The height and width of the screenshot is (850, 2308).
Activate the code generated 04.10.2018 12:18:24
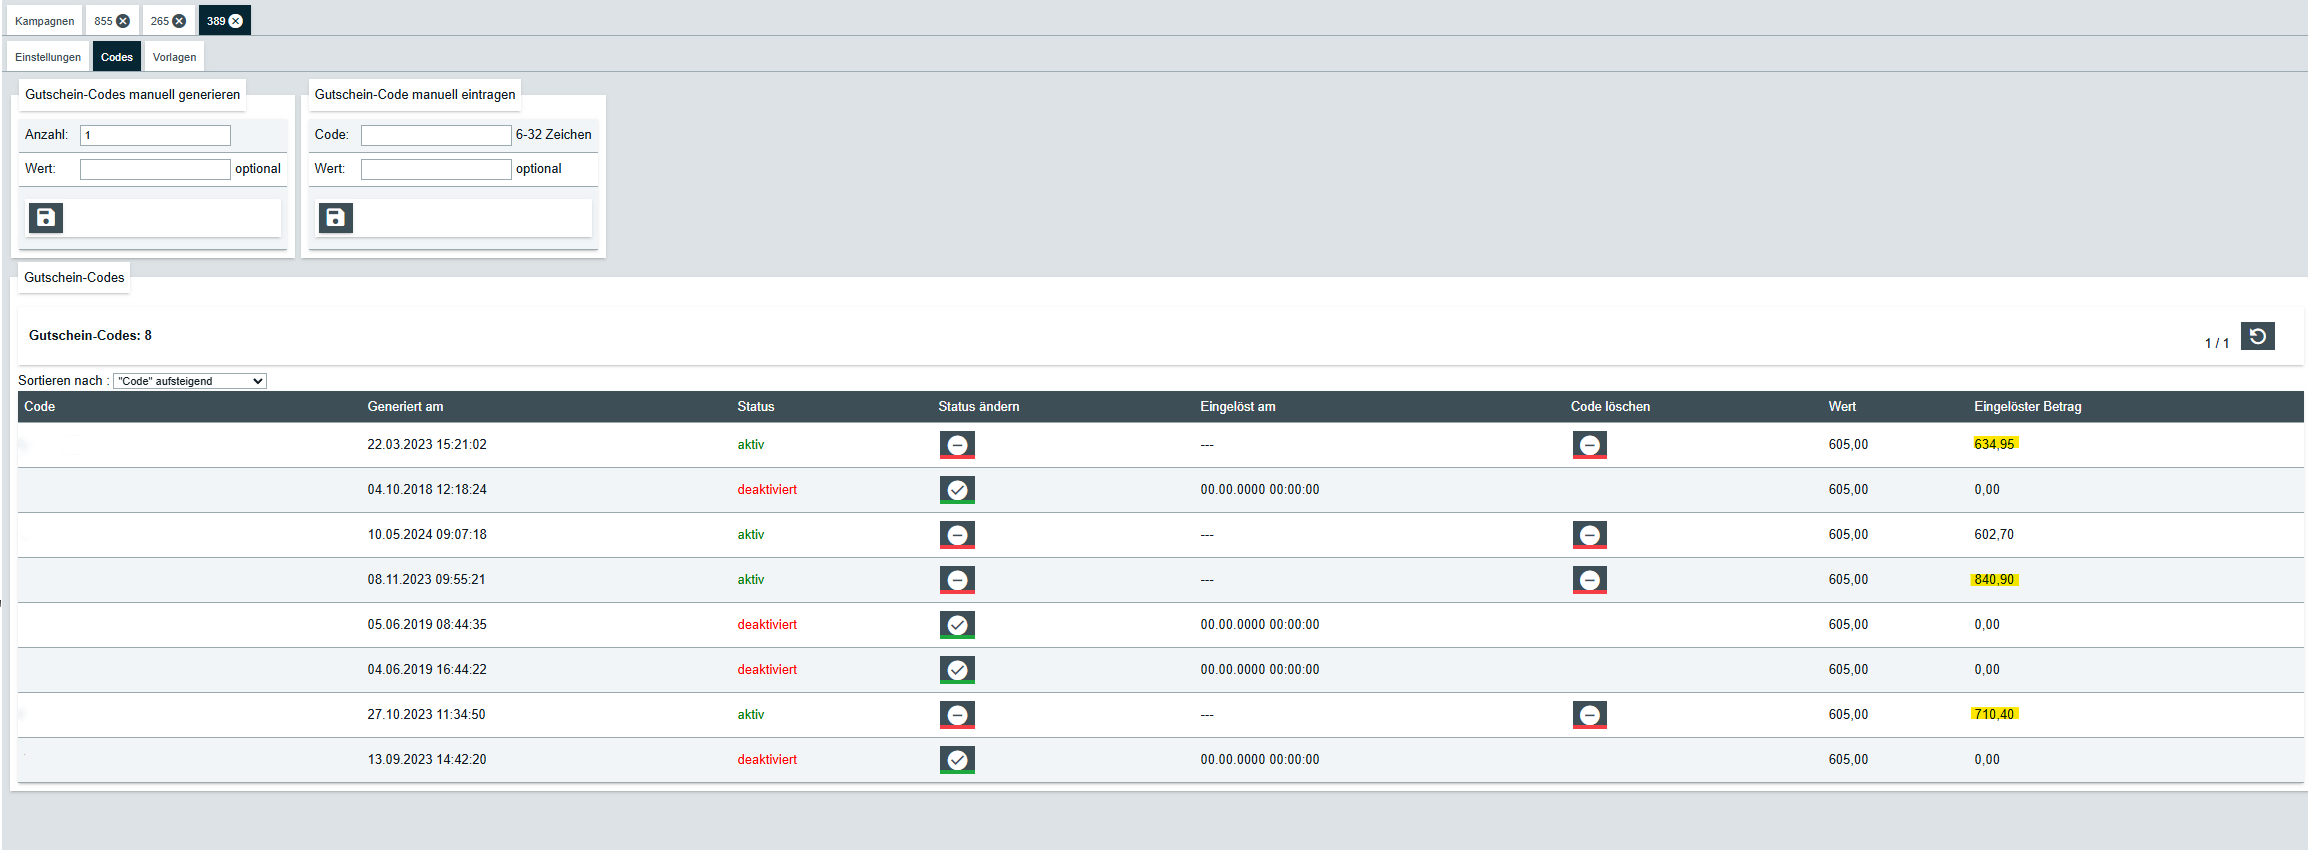[x=957, y=490]
